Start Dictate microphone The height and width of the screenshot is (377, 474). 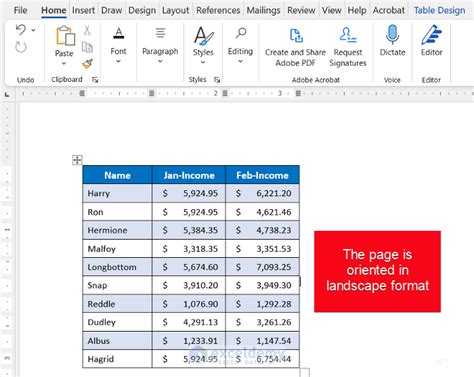392,41
